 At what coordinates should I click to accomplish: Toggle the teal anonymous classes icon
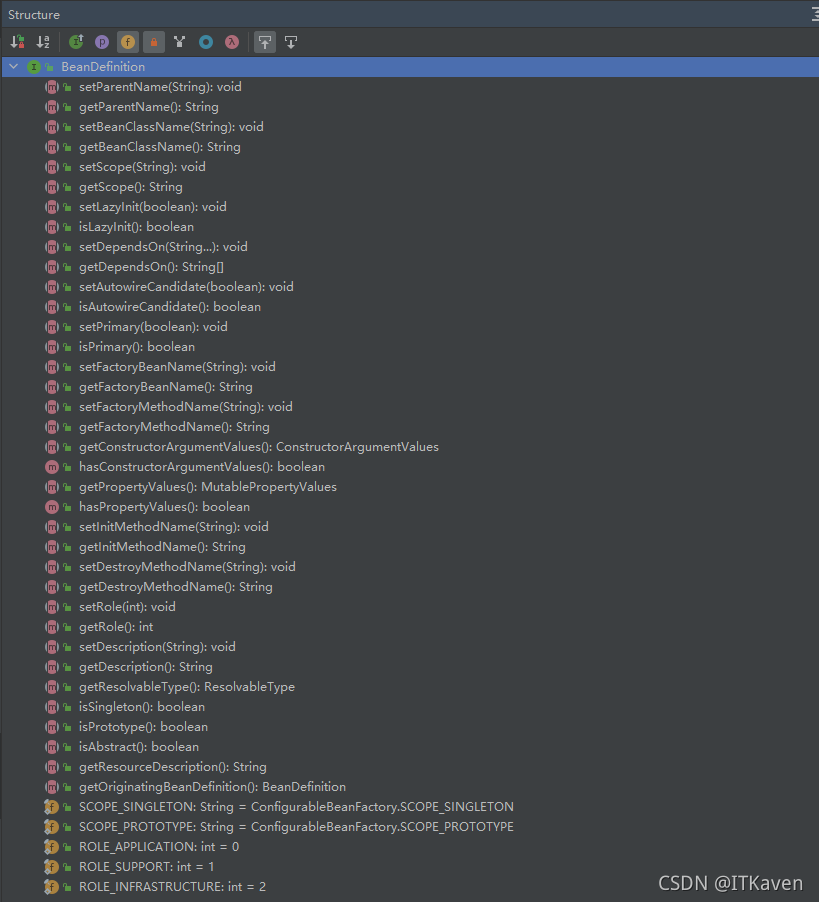(206, 42)
